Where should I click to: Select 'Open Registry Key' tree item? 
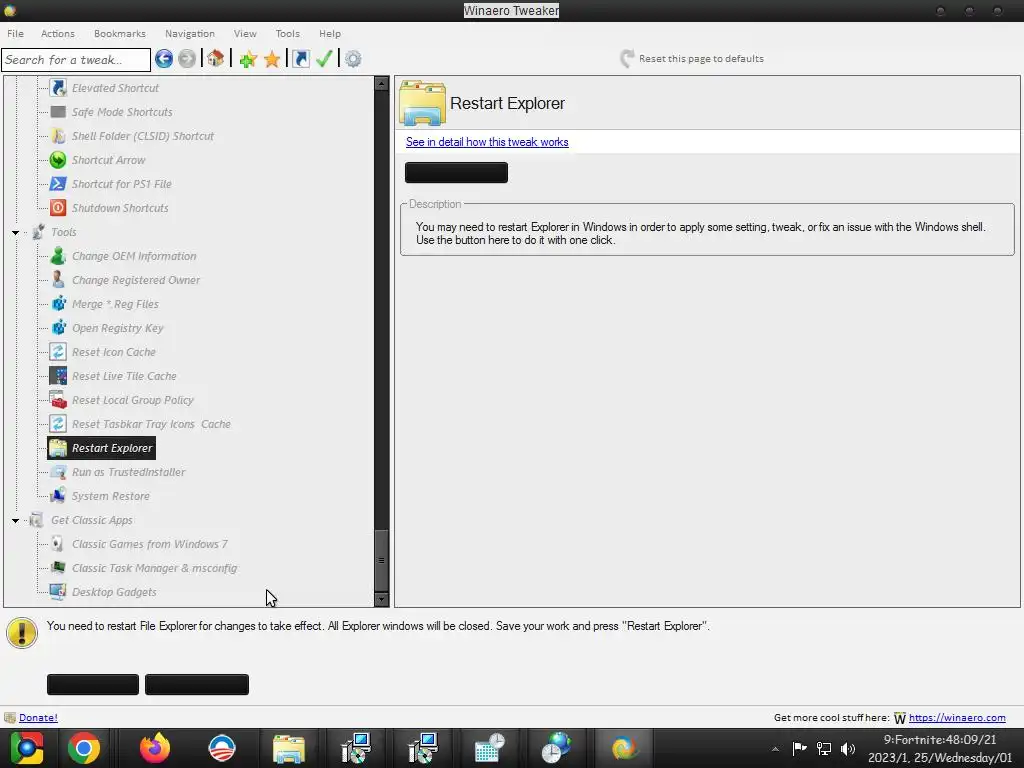[x=118, y=328]
